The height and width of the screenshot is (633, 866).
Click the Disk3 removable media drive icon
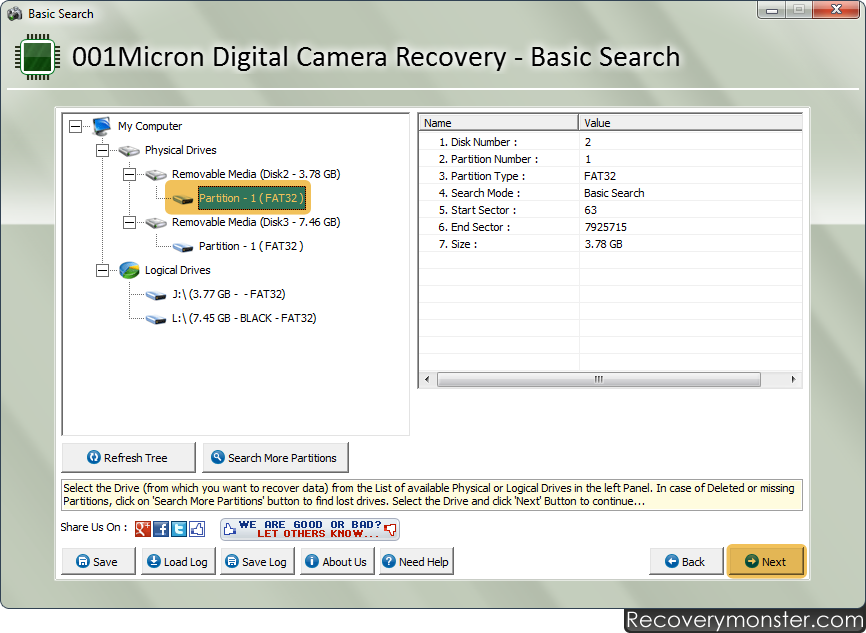[156, 223]
